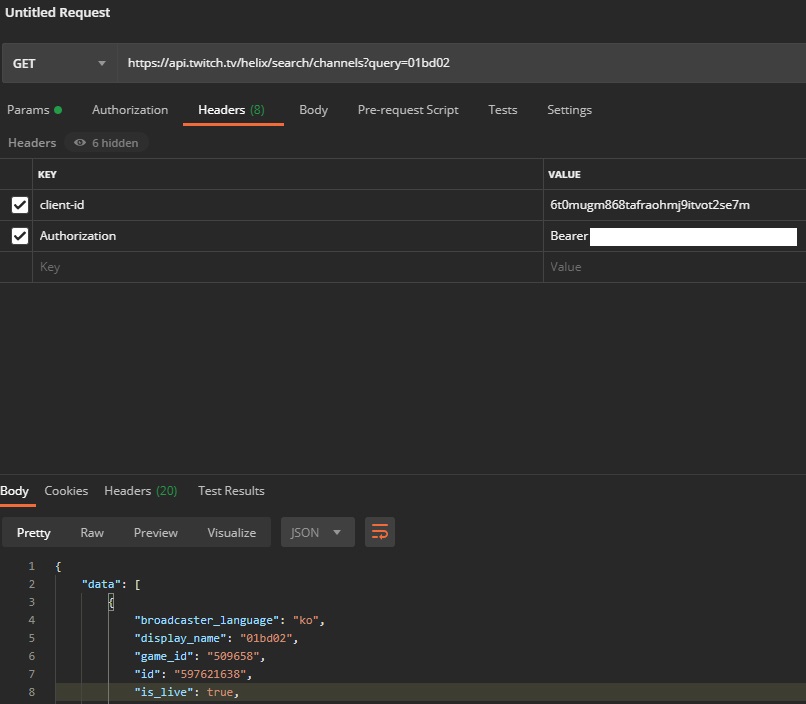Click the "data" key on line 2
Viewport: 806px width, 704px height.
[101, 584]
